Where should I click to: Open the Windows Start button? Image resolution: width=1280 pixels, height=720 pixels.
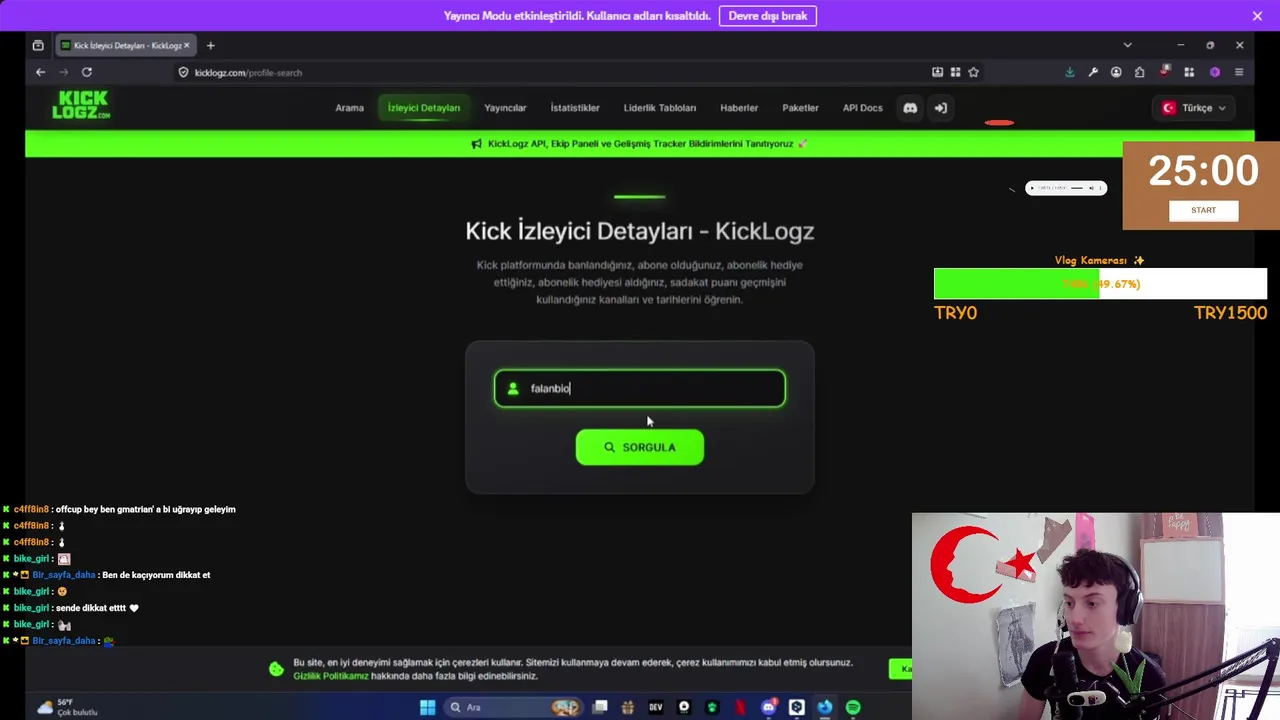(x=427, y=707)
